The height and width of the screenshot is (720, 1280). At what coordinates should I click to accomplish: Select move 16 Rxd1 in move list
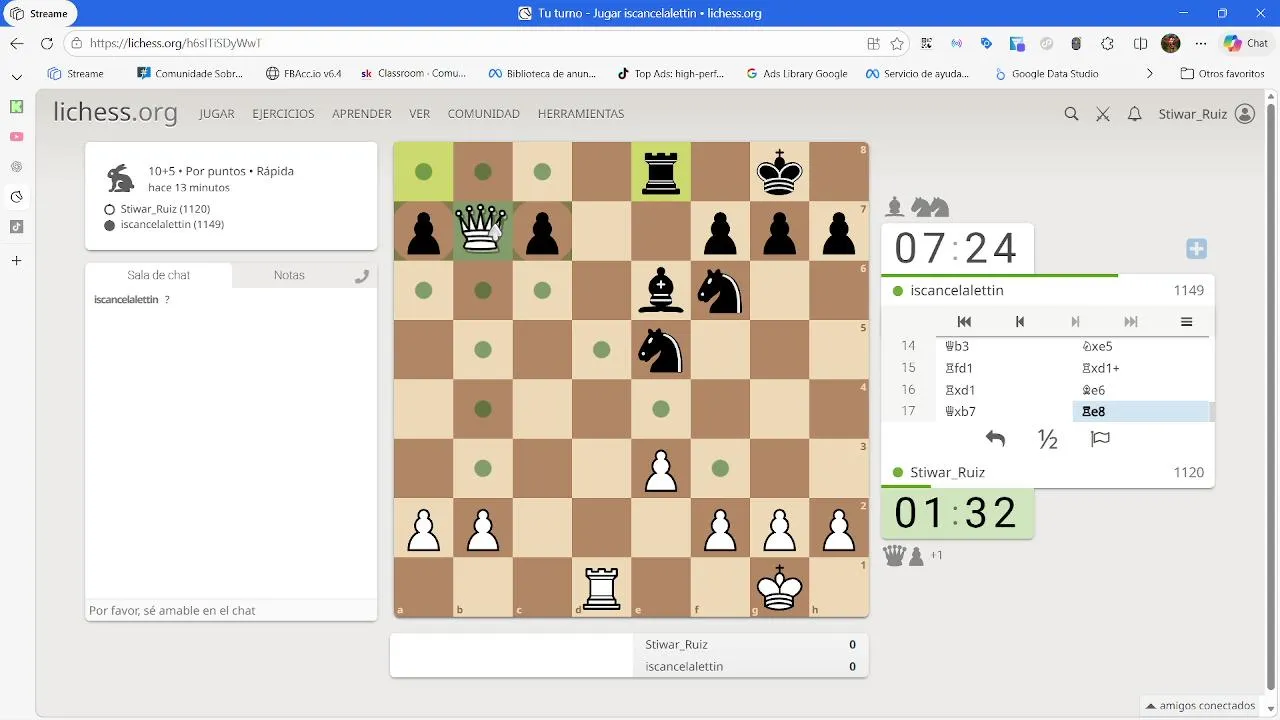click(1004, 390)
